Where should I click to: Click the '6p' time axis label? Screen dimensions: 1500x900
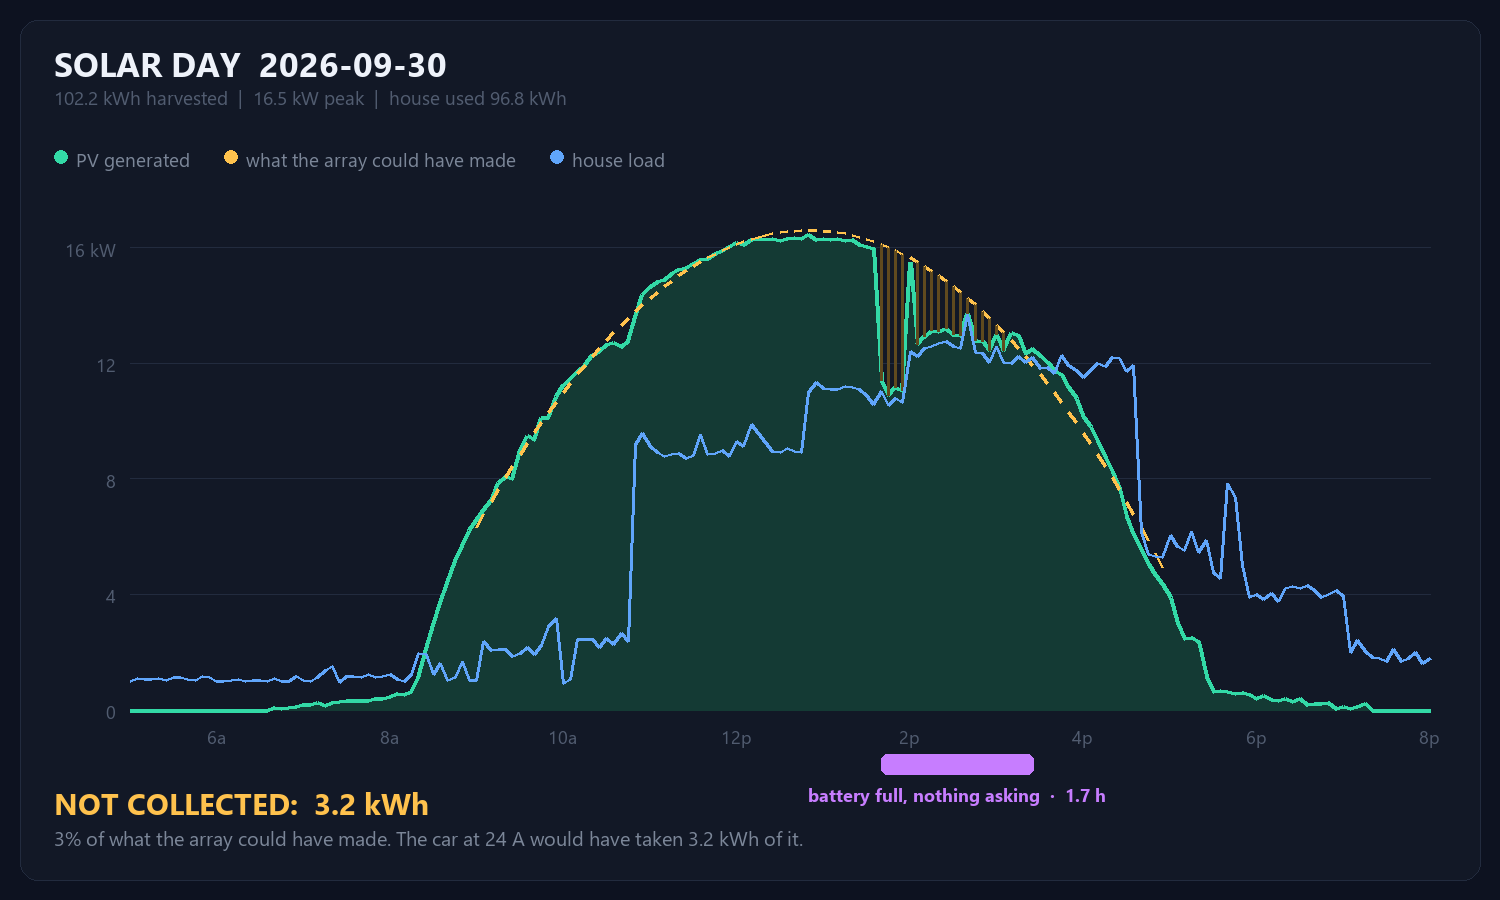click(1256, 738)
